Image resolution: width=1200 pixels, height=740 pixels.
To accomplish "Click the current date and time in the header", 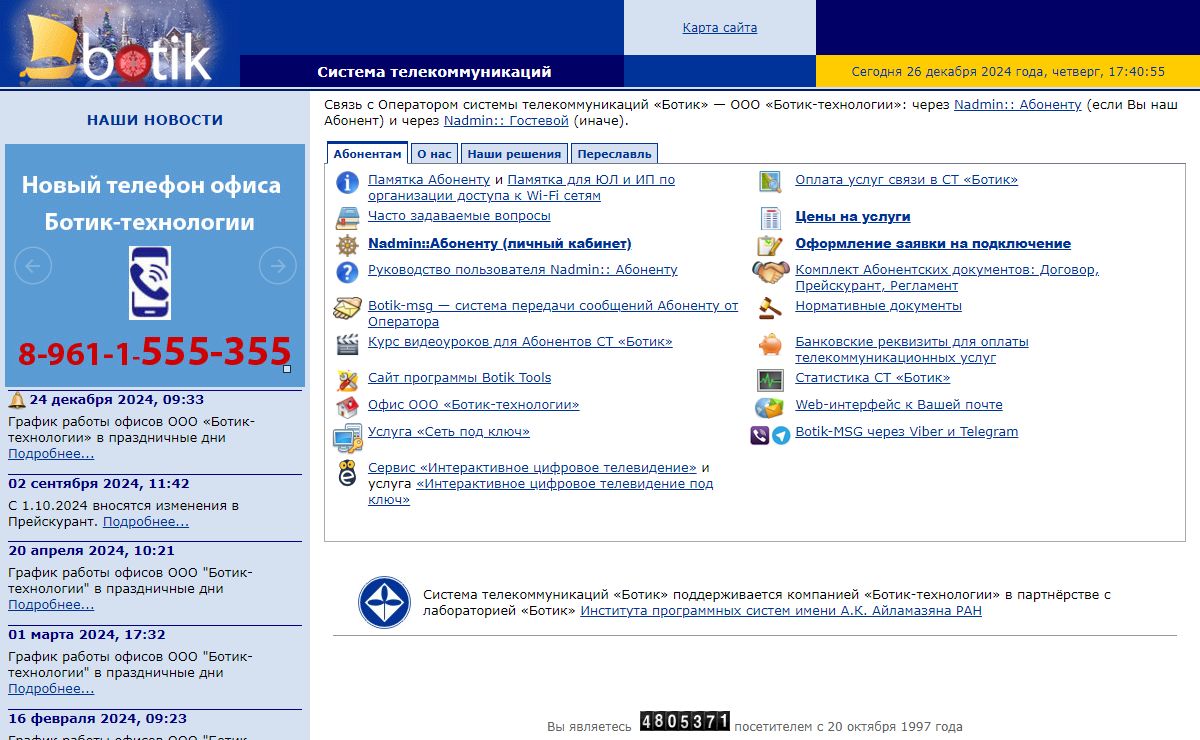I will coord(1008,72).
